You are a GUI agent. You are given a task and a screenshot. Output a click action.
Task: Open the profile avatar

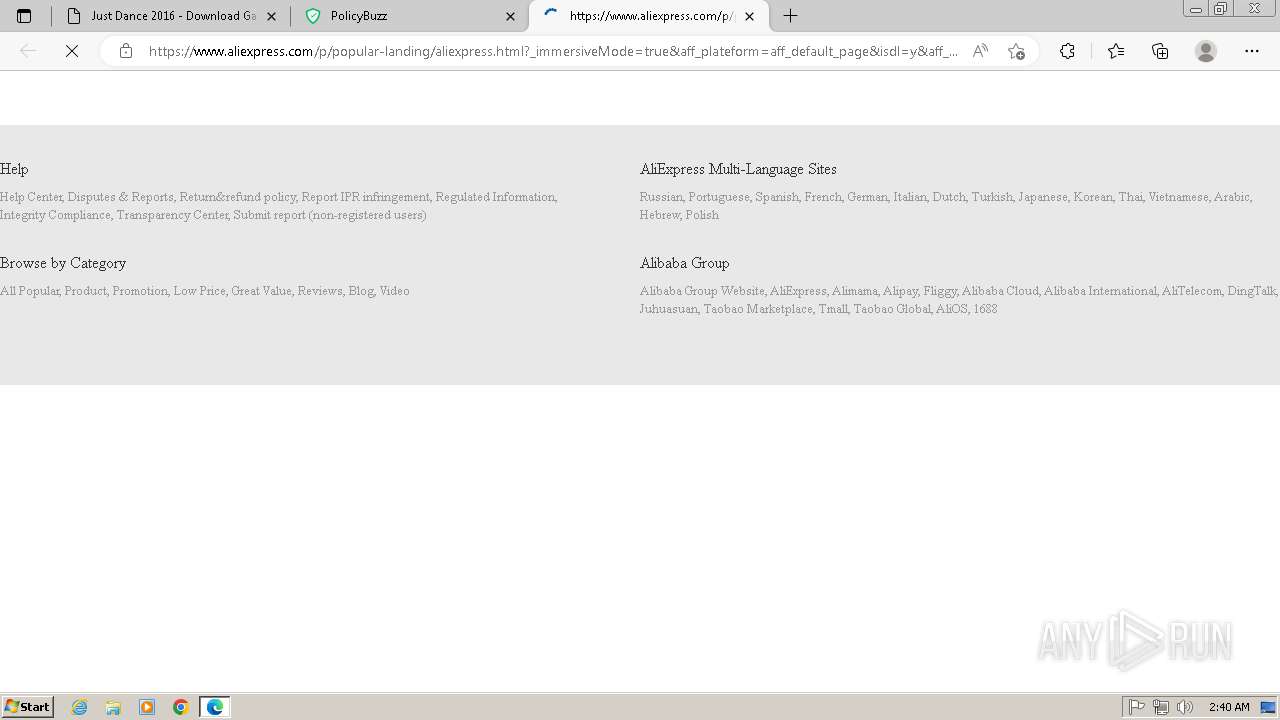click(1206, 51)
